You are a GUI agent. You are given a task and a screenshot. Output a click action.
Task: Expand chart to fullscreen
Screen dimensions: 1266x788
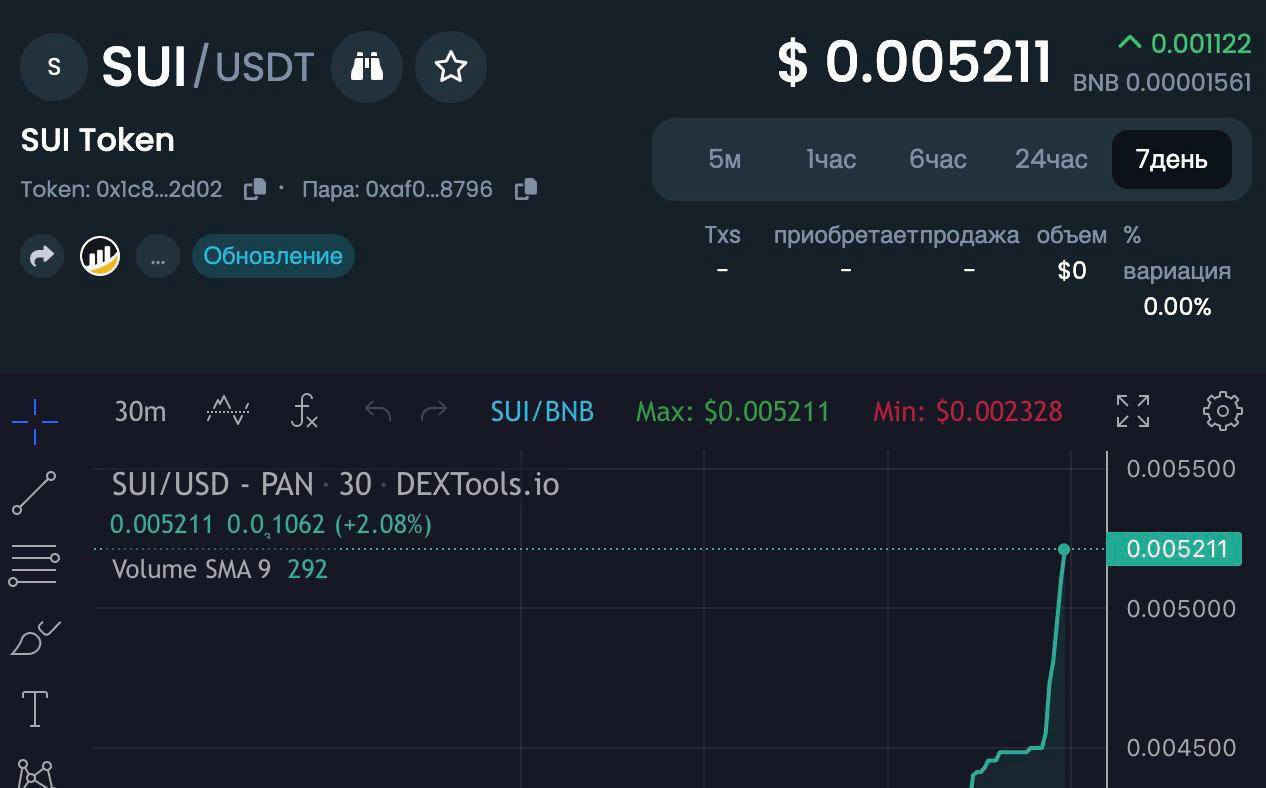[1133, 411]
